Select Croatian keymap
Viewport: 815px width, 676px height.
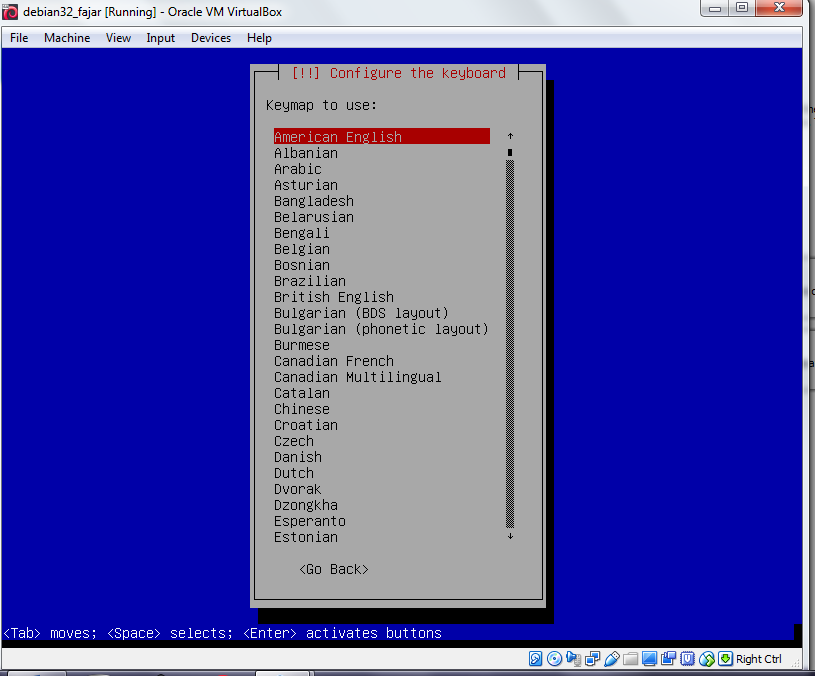click(306, 425)
